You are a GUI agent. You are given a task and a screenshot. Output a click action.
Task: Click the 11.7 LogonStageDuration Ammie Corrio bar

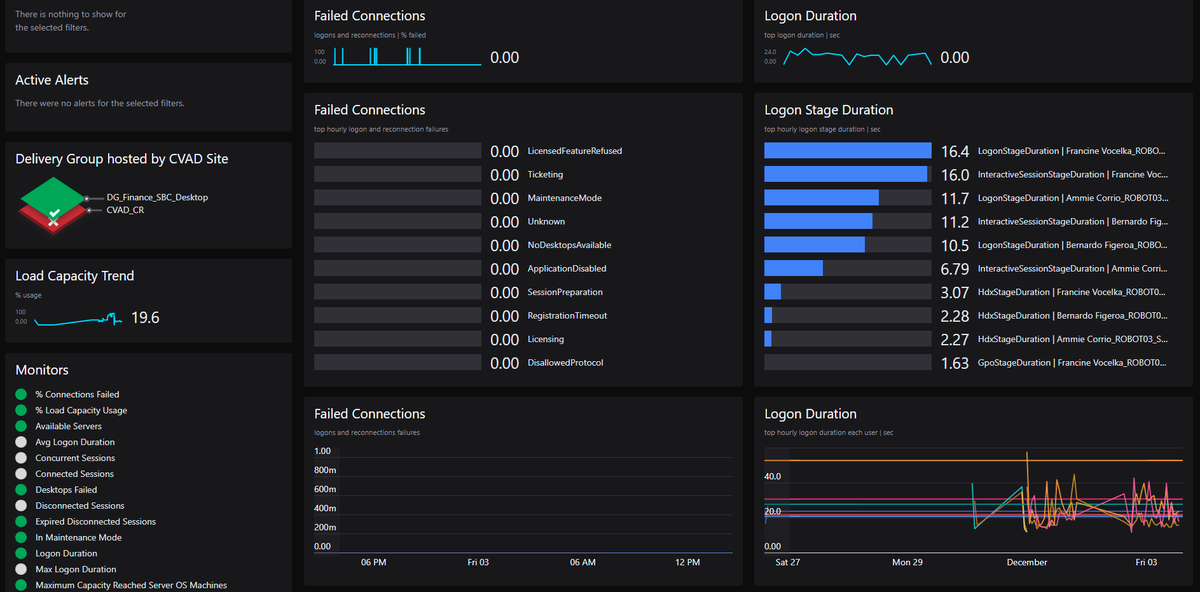[848, 198]
